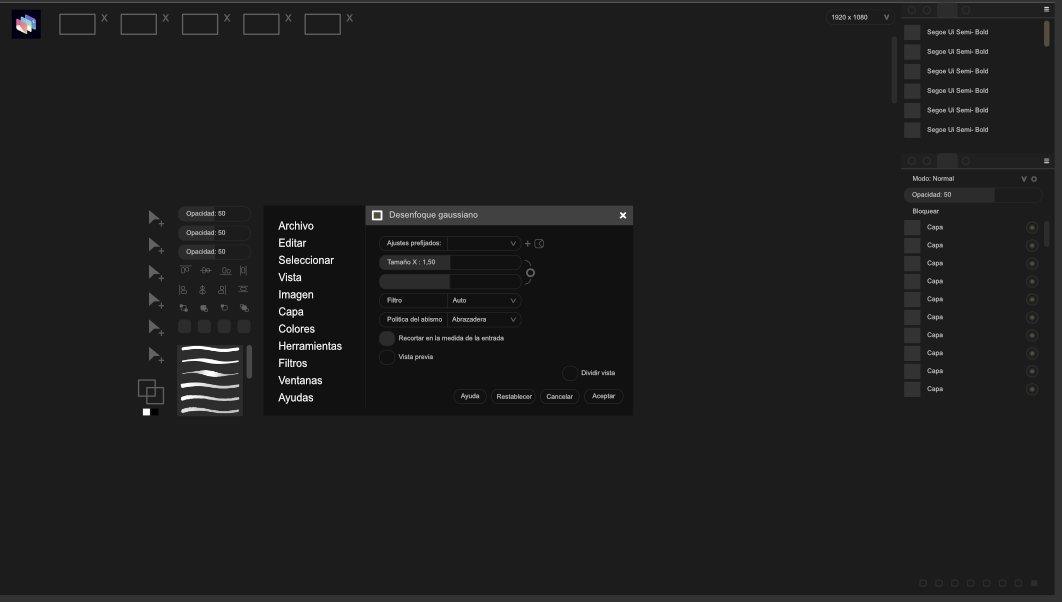Open the layers panel hamburger menu
1062x602 pixels.
pos(1046,161)
